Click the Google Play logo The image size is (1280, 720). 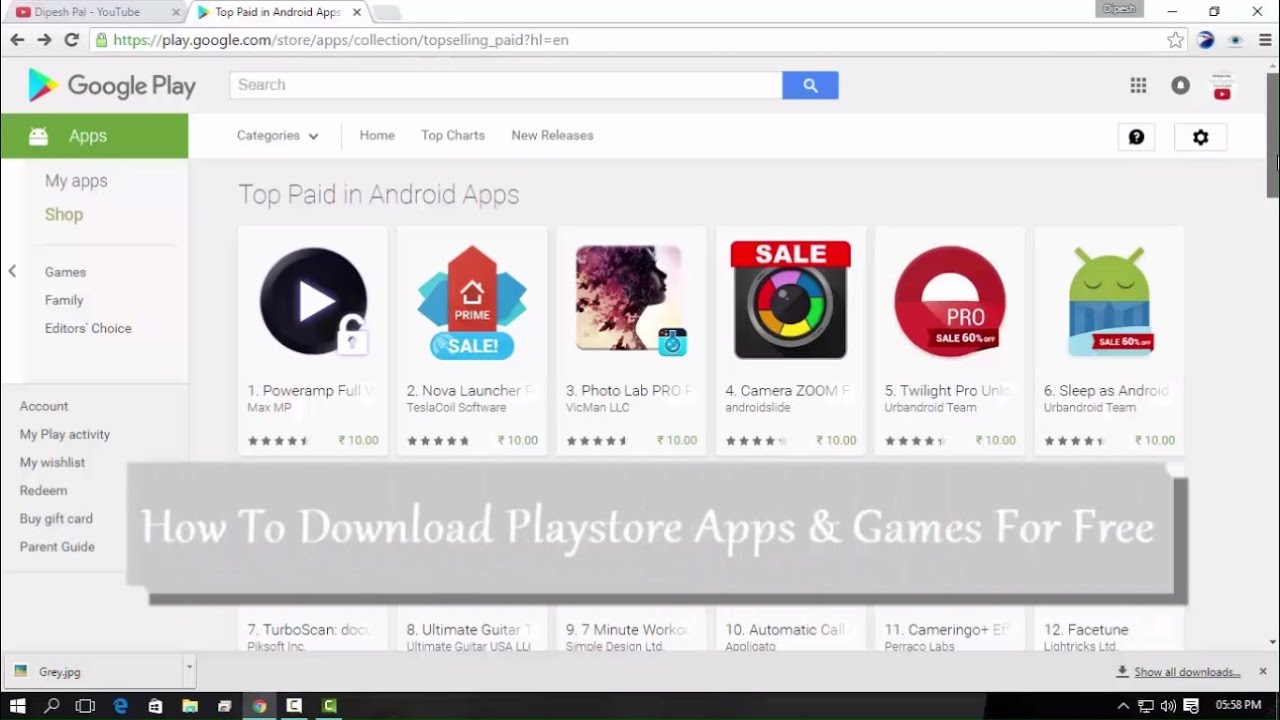click(x=112, y=86)
